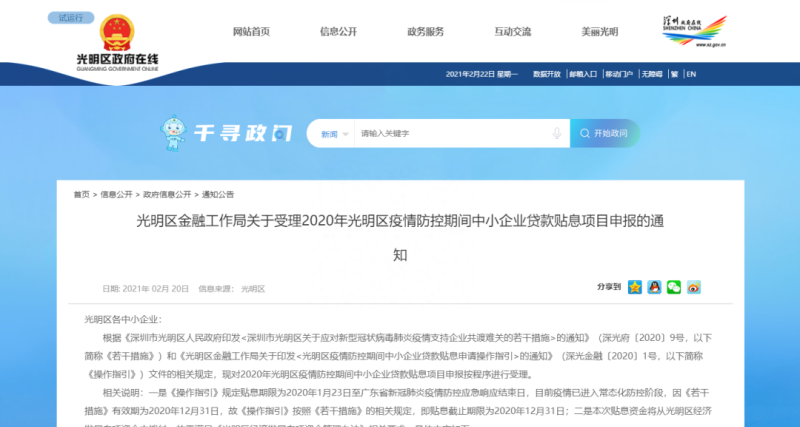Screen dimensions: 800x427
Task: Click the 试运行 badge
Action: click(71, 18)
